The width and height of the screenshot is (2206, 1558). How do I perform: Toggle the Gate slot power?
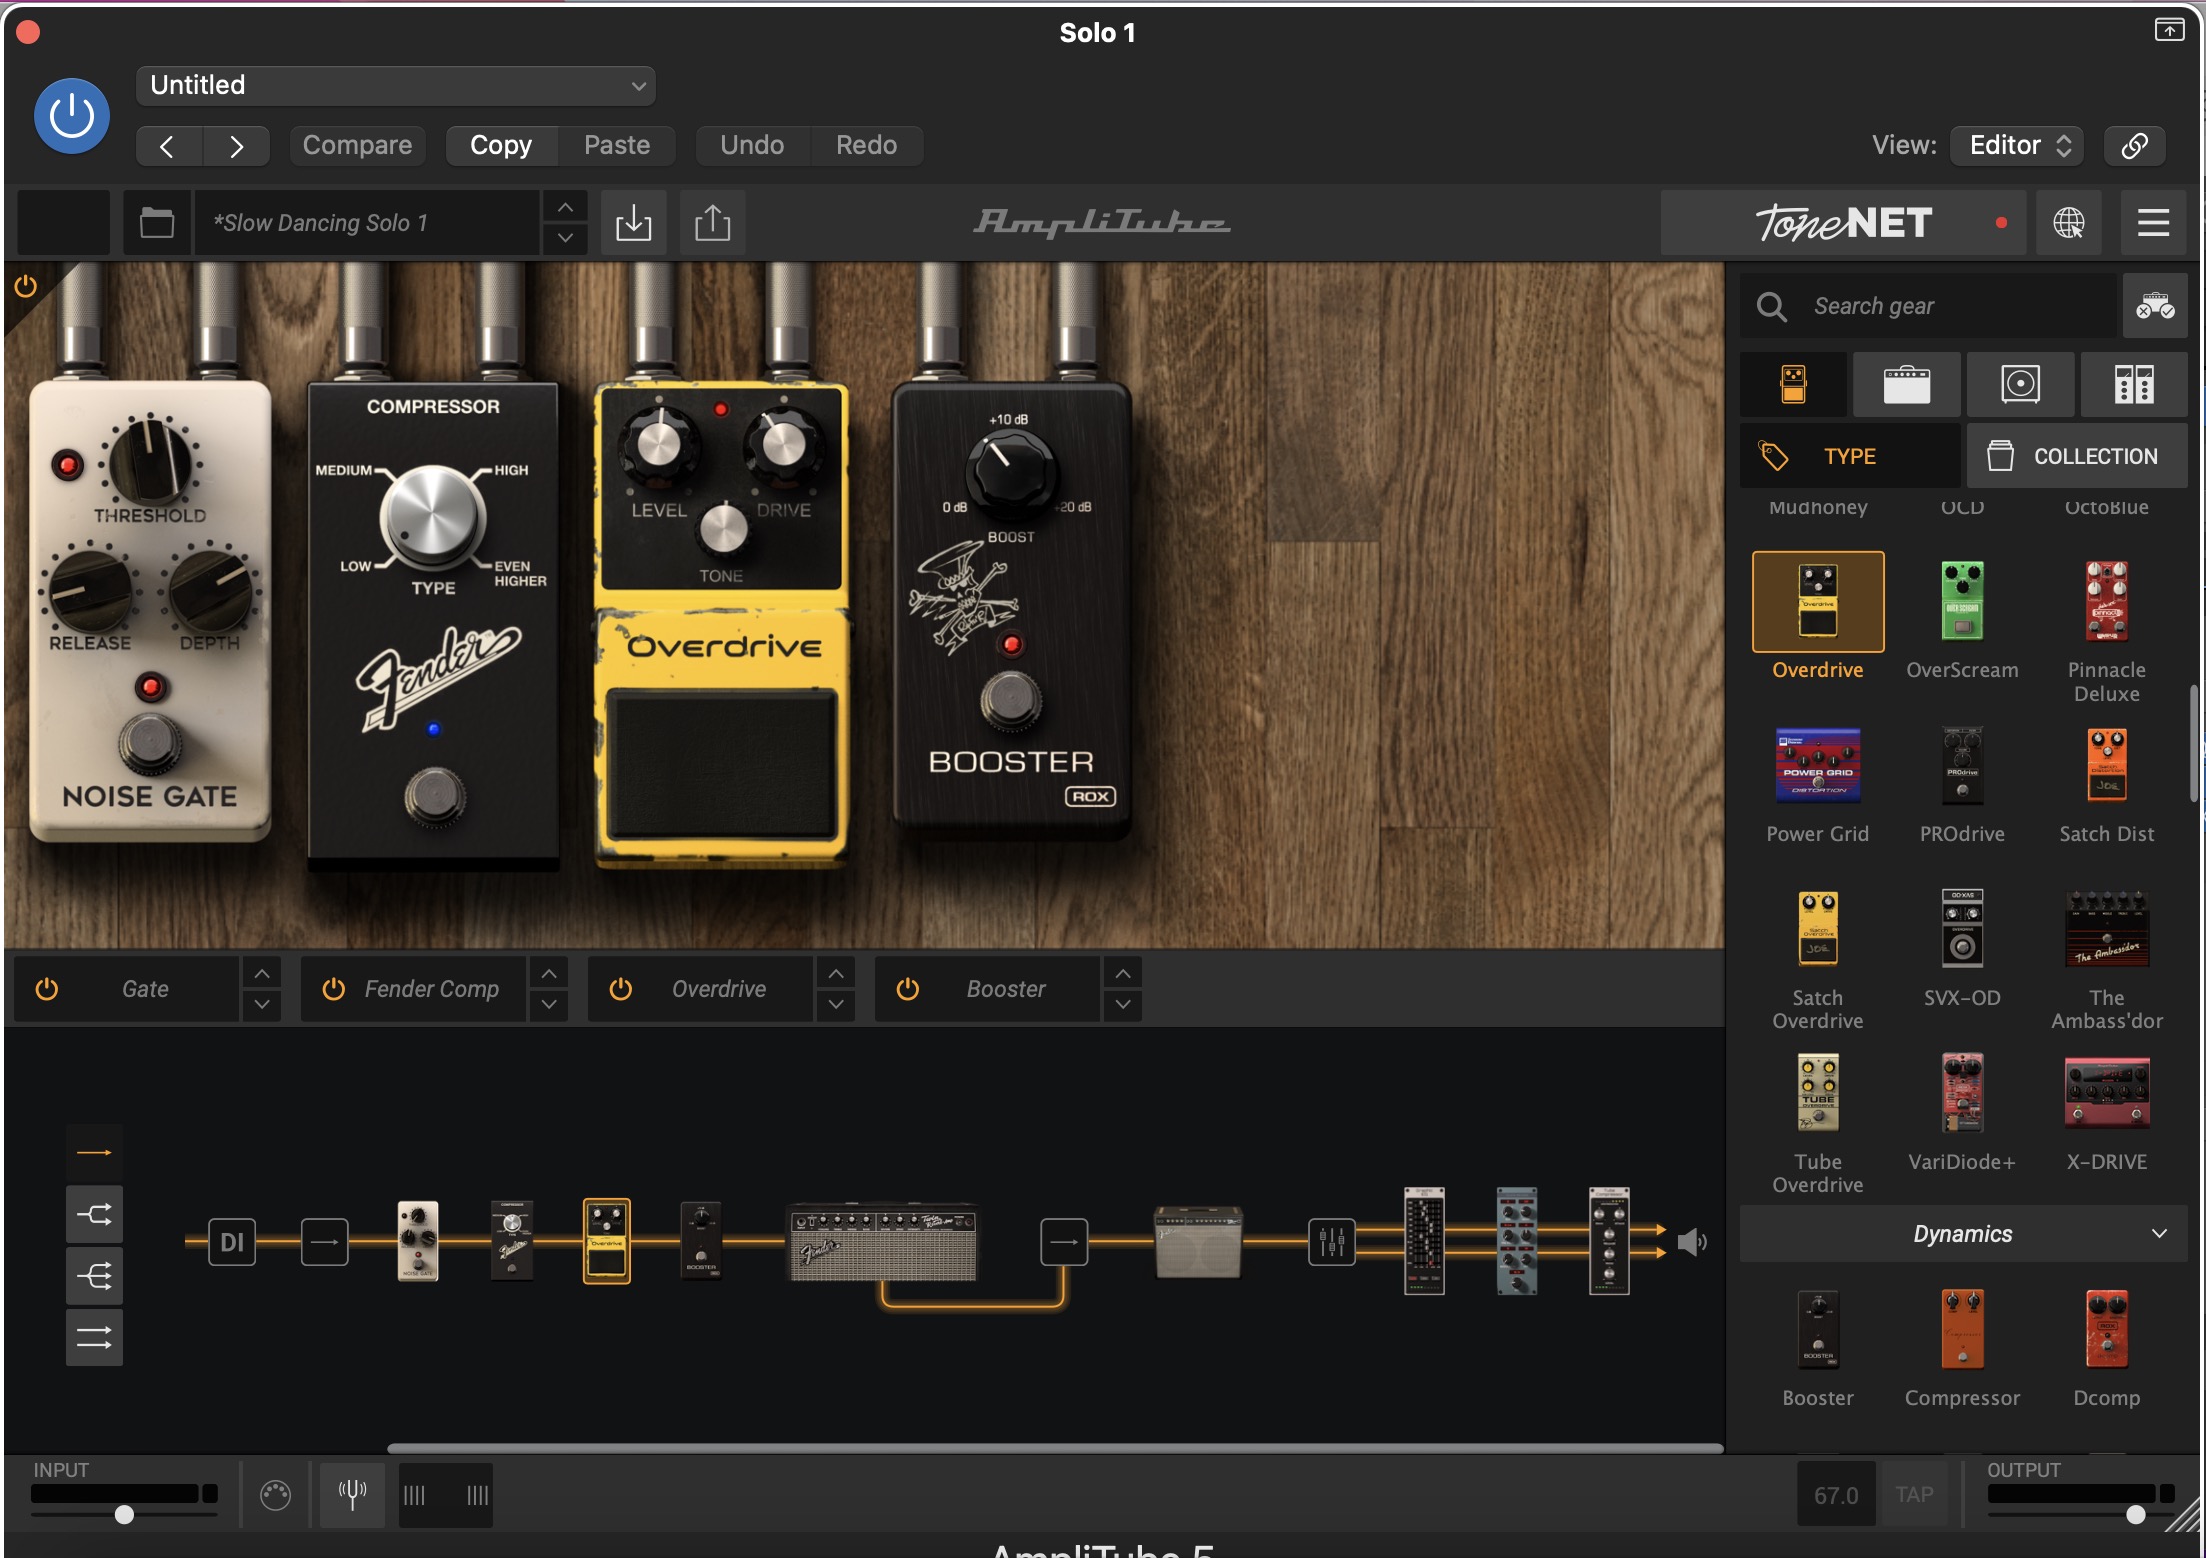(47, 989)
